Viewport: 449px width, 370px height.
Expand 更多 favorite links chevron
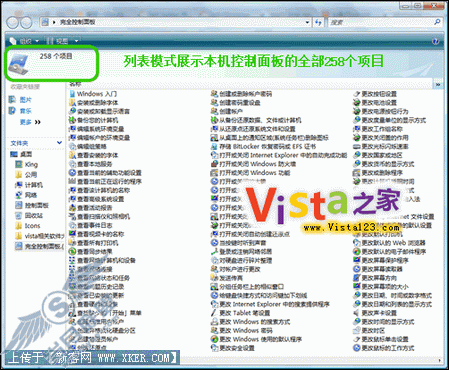38,122
